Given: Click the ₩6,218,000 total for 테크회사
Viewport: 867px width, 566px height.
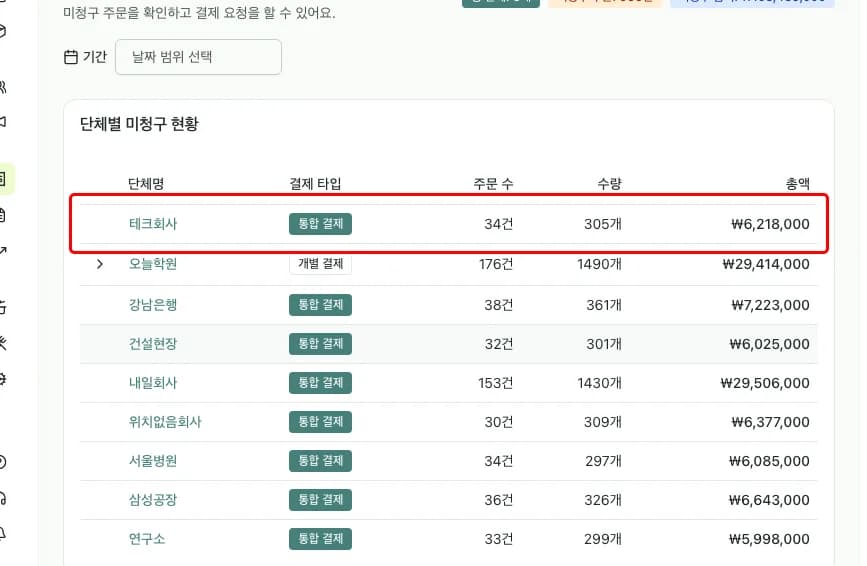Looking at the screenshot, I should (770, 224).
